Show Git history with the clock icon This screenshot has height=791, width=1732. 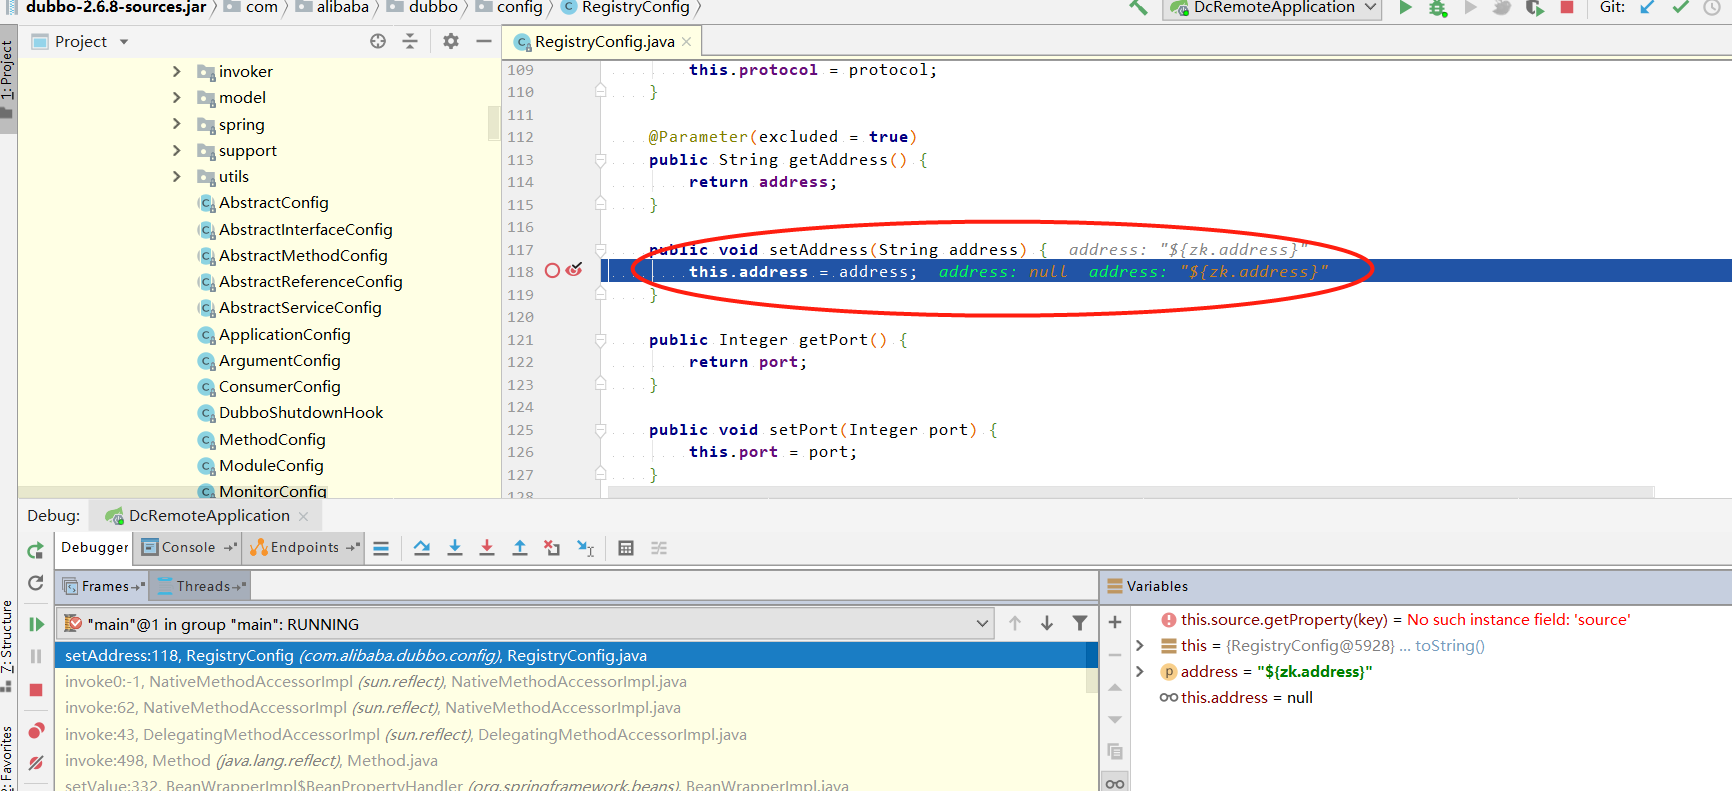[1712, 7]
